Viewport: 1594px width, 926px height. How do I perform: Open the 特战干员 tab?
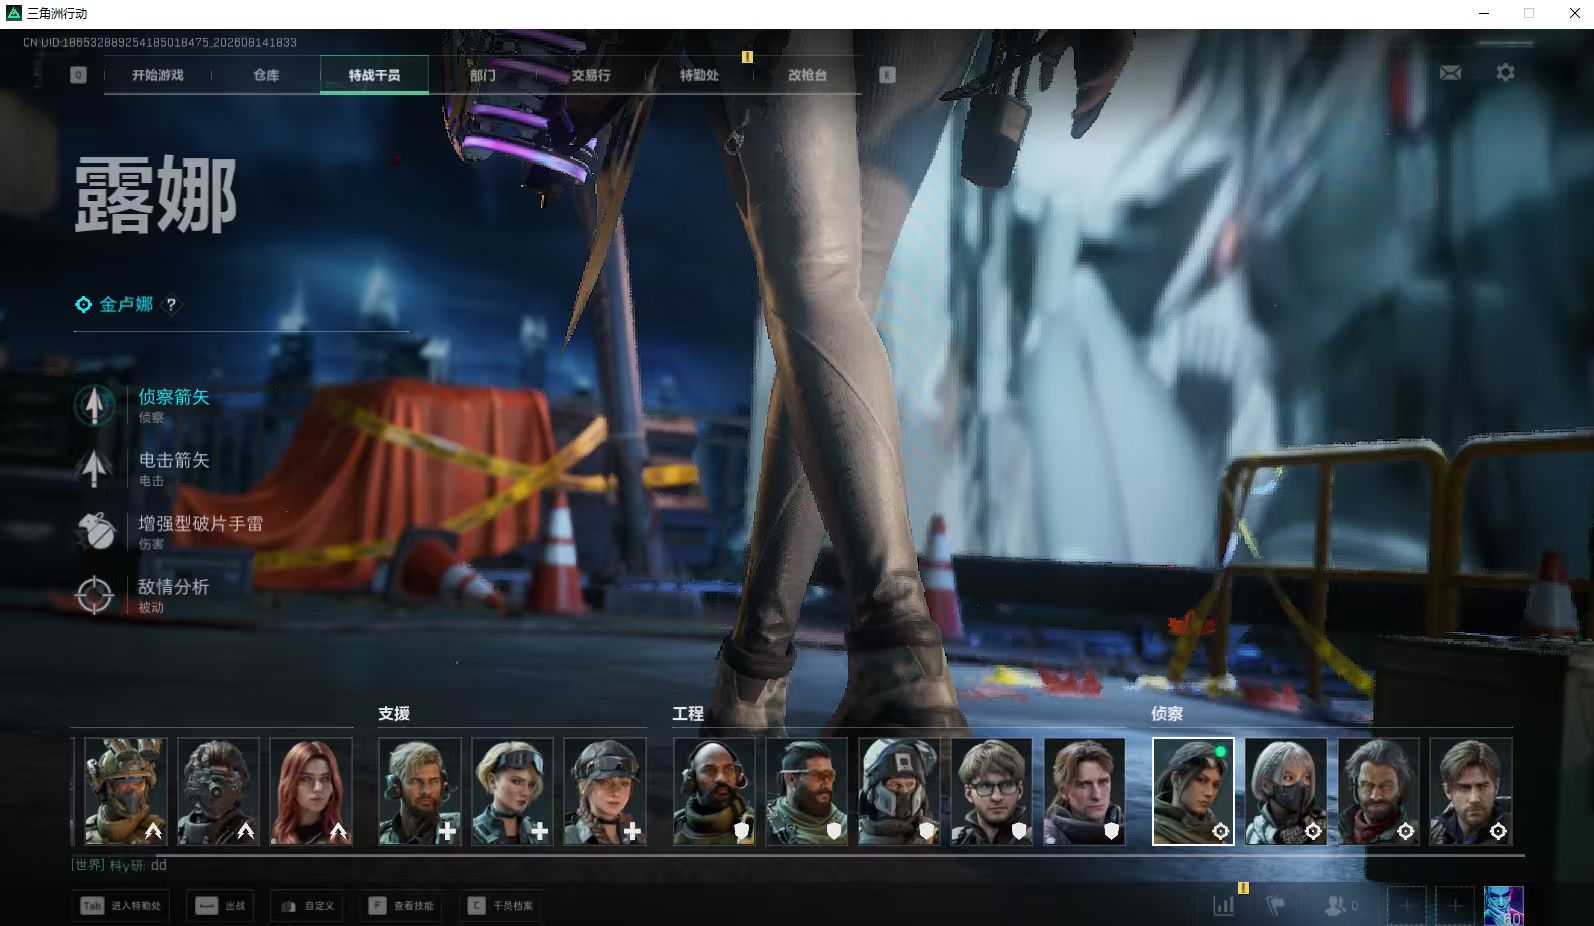[374, 75]
